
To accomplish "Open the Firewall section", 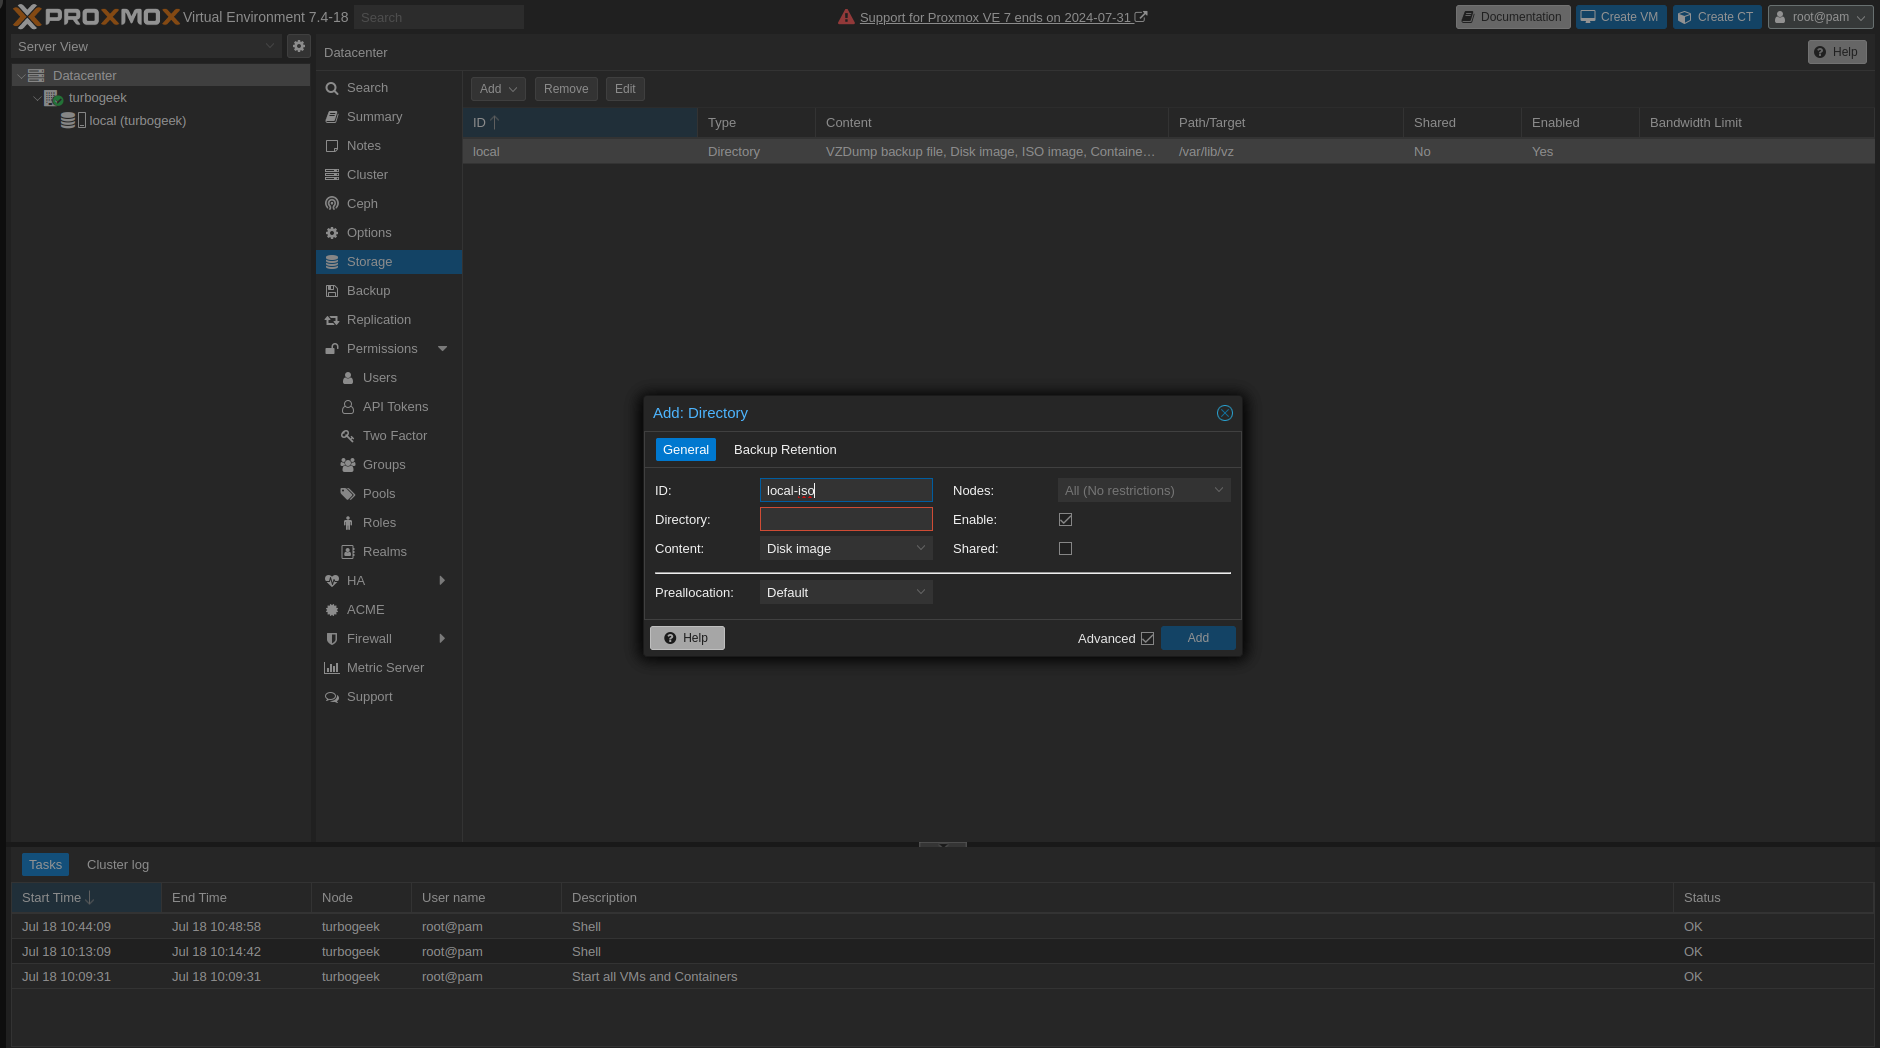I will (369, 639).
